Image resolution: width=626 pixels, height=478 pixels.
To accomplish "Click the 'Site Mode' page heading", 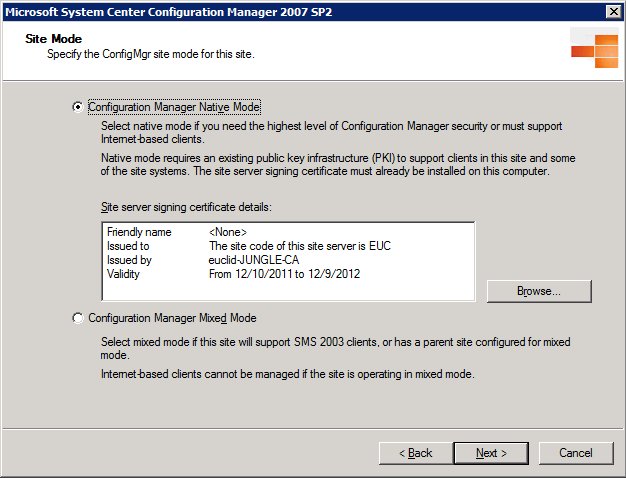I will coord(53,39).
